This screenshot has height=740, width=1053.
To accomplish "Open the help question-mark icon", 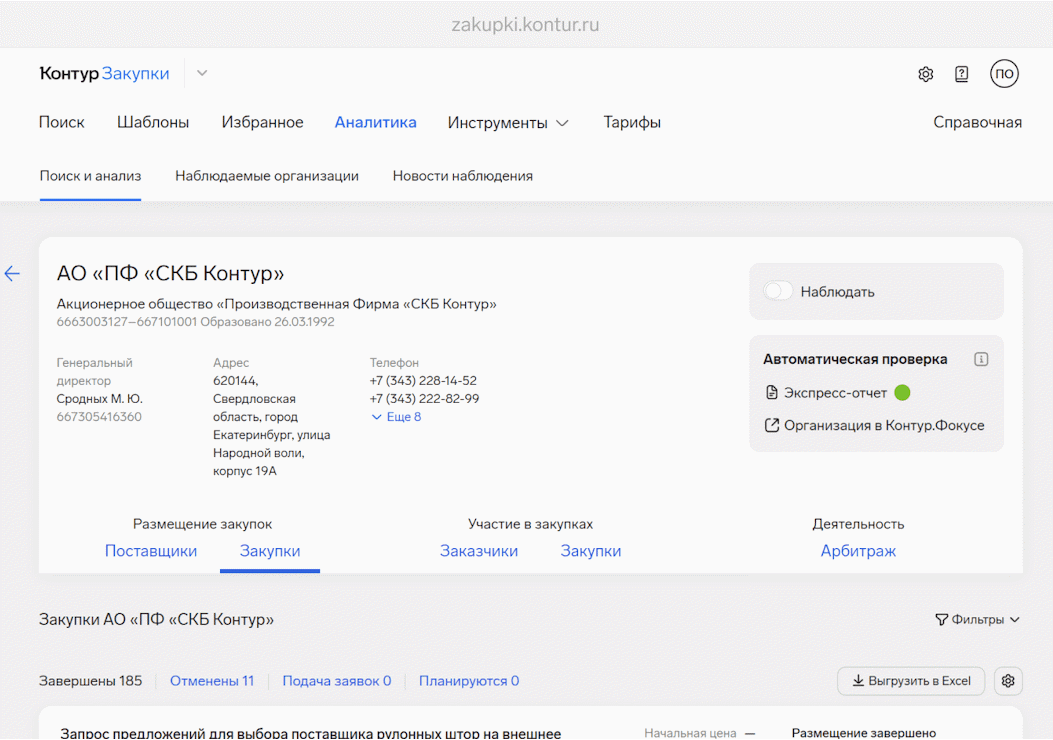I will pyautogui.click(x=962, y=74).
